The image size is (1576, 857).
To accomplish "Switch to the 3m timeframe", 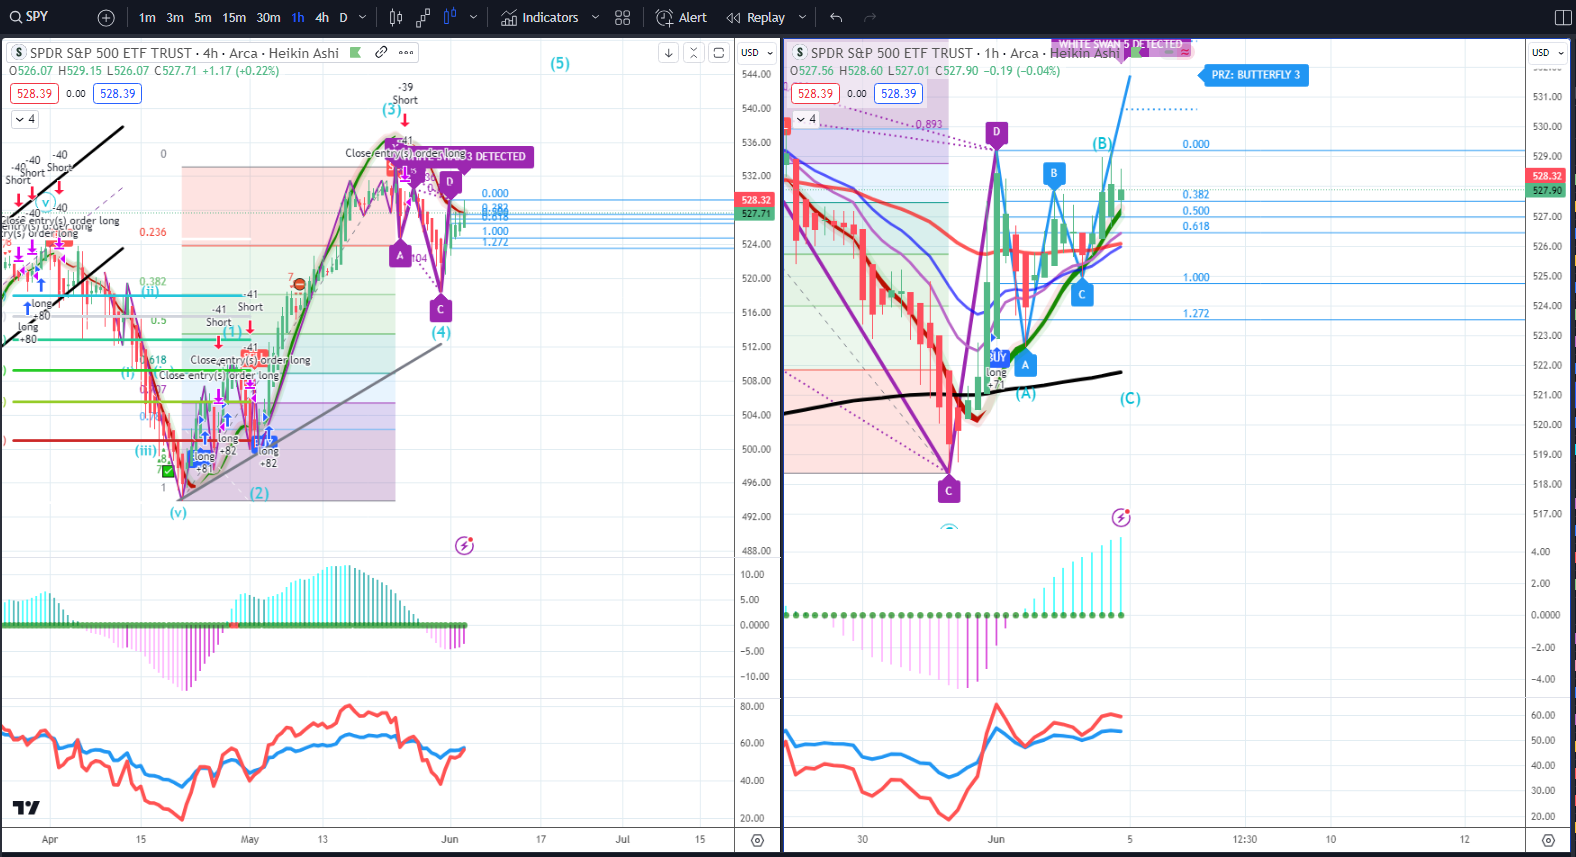I will [x=175, y=18].
